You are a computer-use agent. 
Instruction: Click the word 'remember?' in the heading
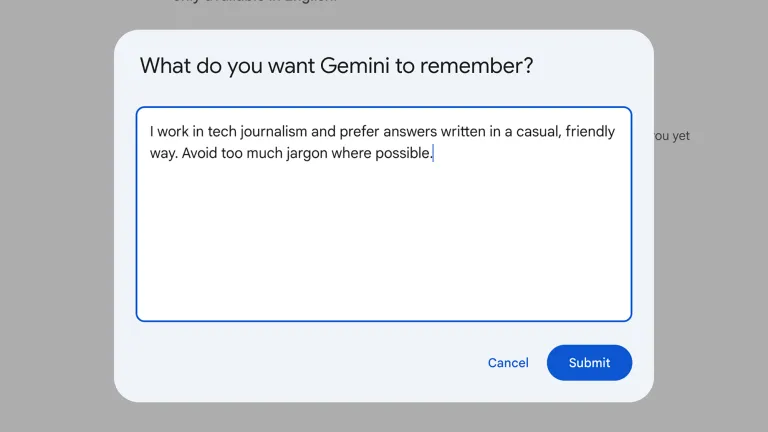point(478,67)
